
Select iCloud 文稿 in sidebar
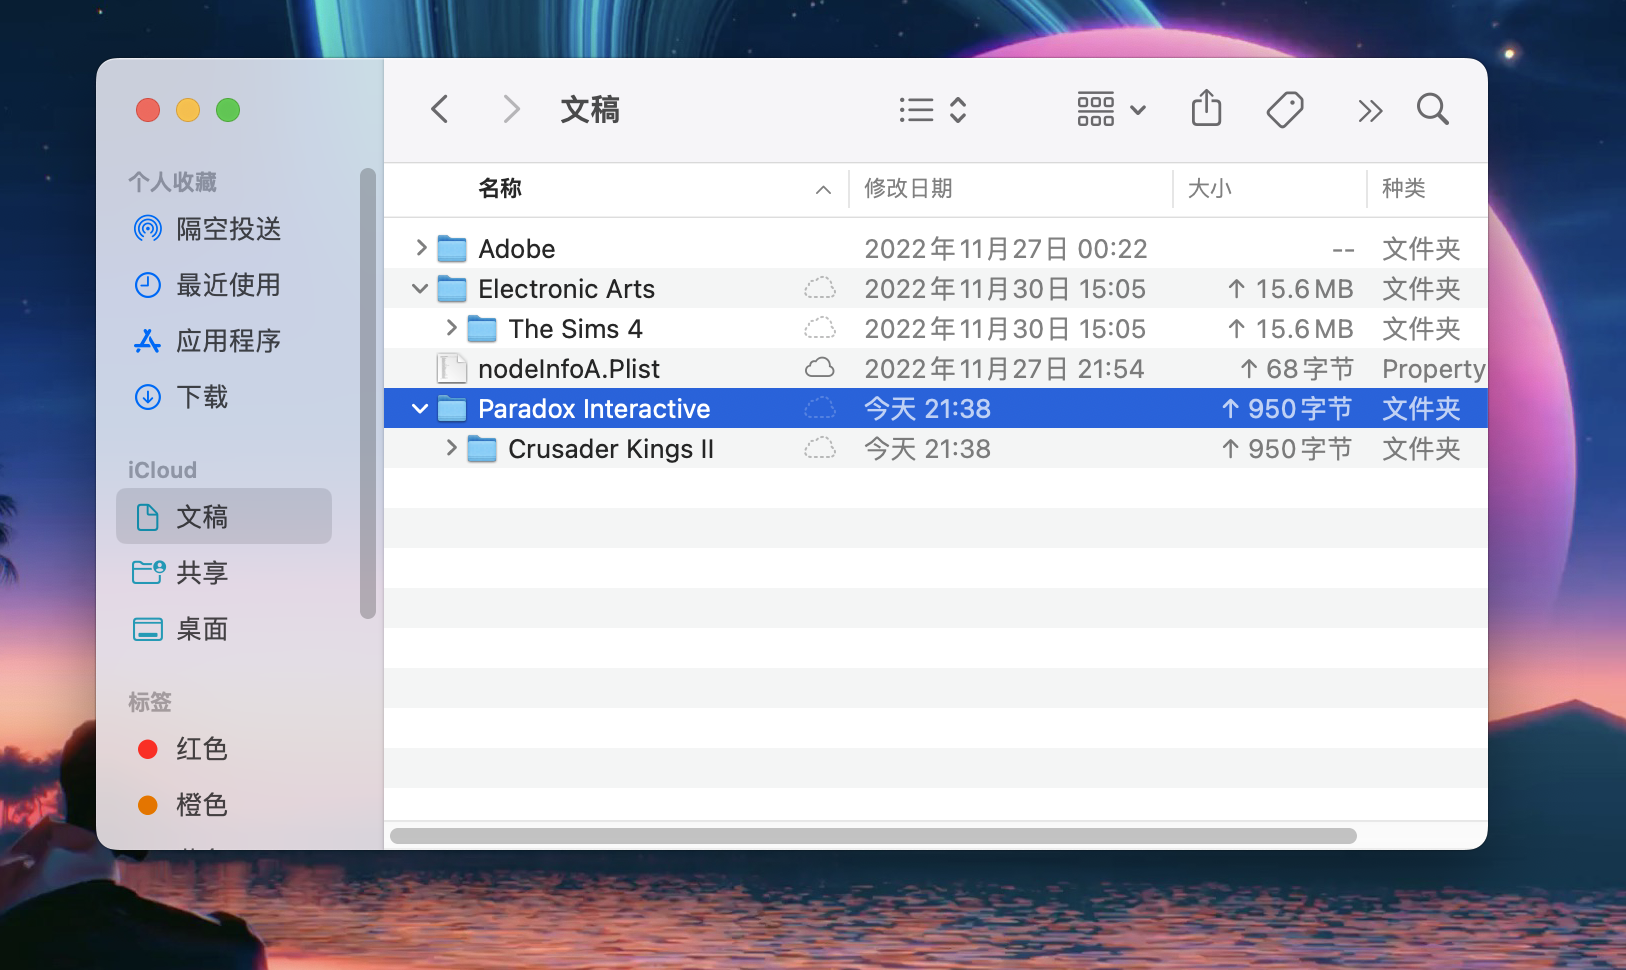click(x=224, y=516)
